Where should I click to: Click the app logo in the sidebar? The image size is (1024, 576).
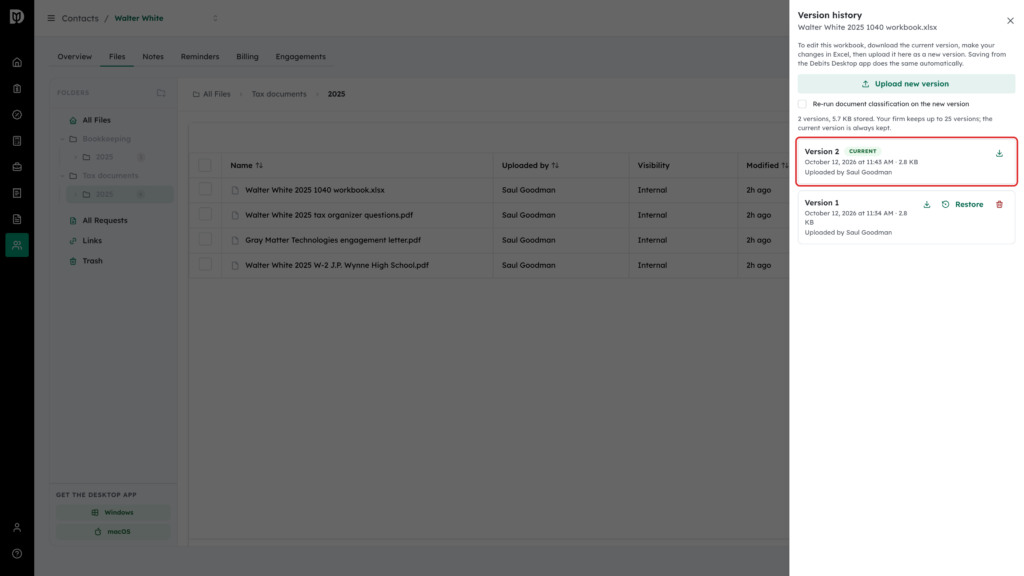[17, 16]
